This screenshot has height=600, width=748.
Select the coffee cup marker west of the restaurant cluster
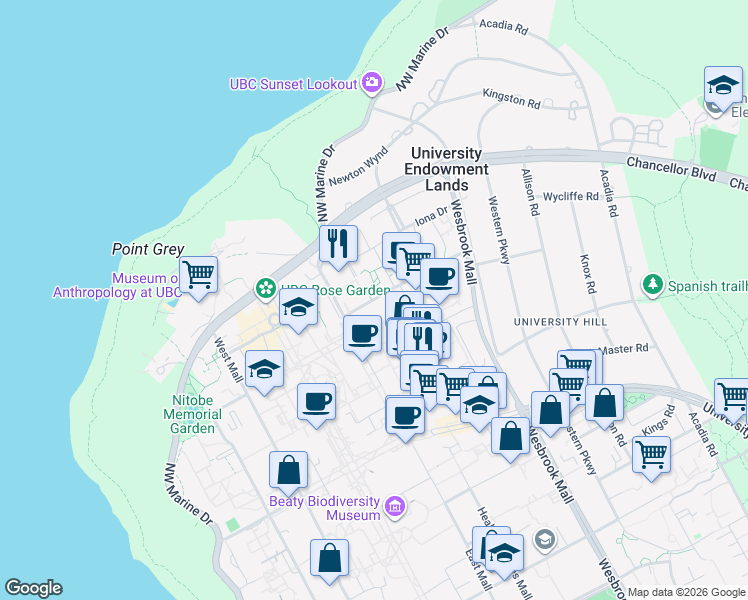tap(363, 334)
